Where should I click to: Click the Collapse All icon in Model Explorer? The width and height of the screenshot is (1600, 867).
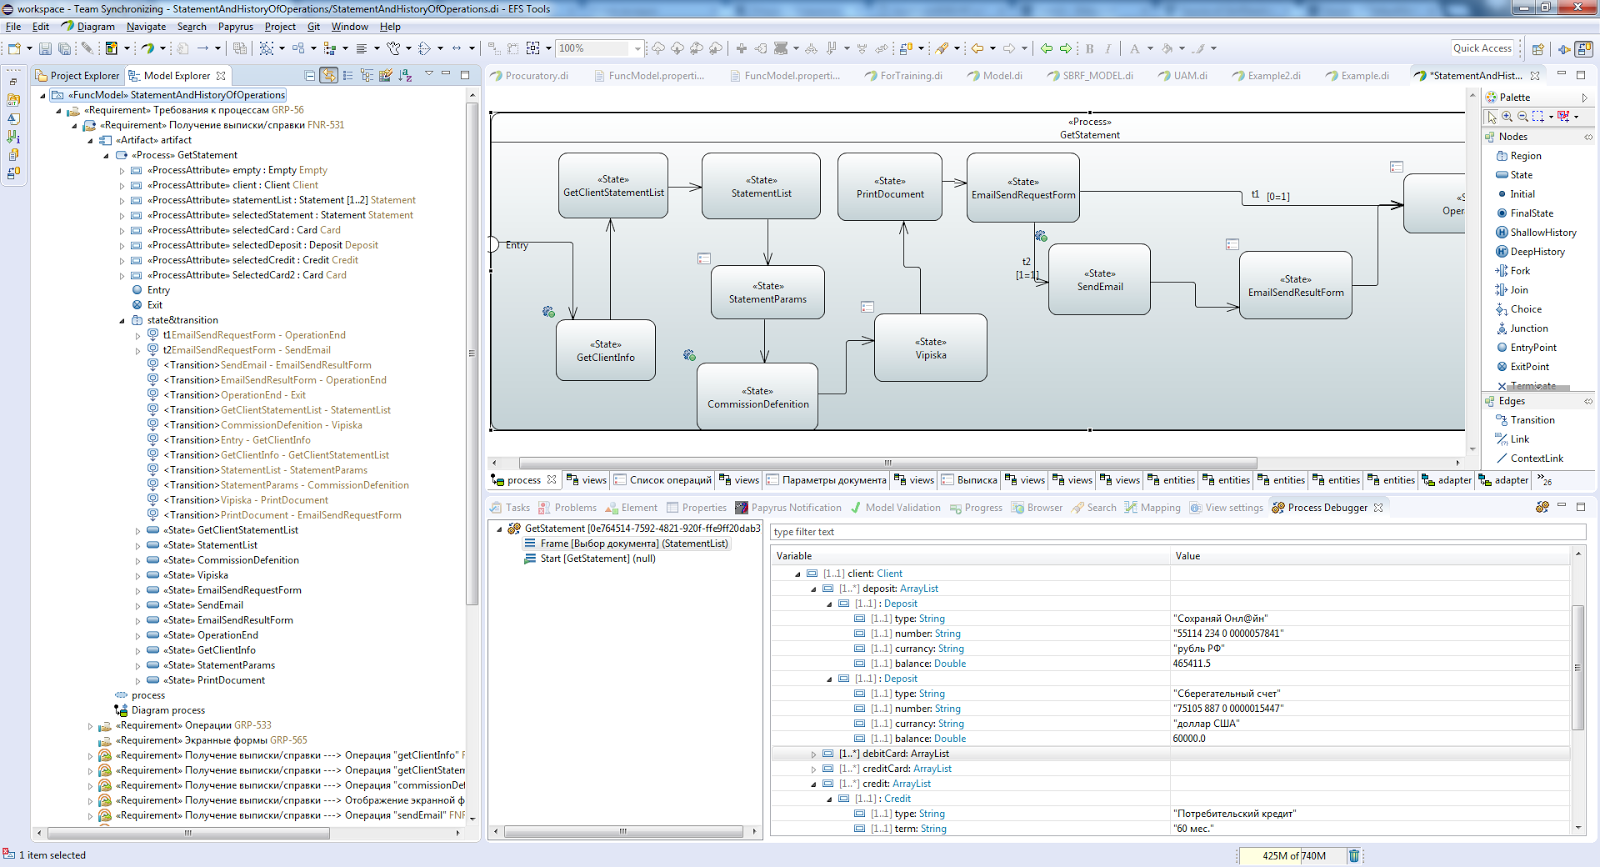[x=310, y=75]
